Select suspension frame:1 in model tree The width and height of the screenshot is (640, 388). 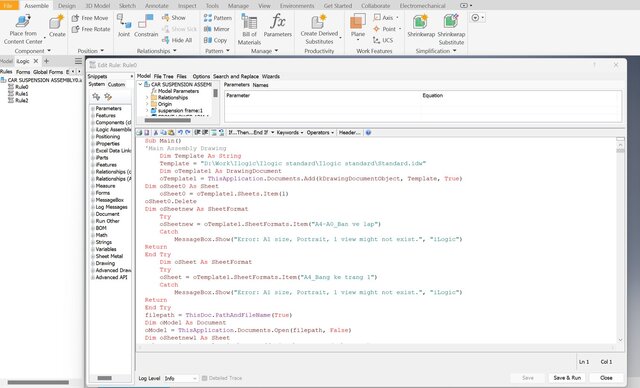coord(180,111)
